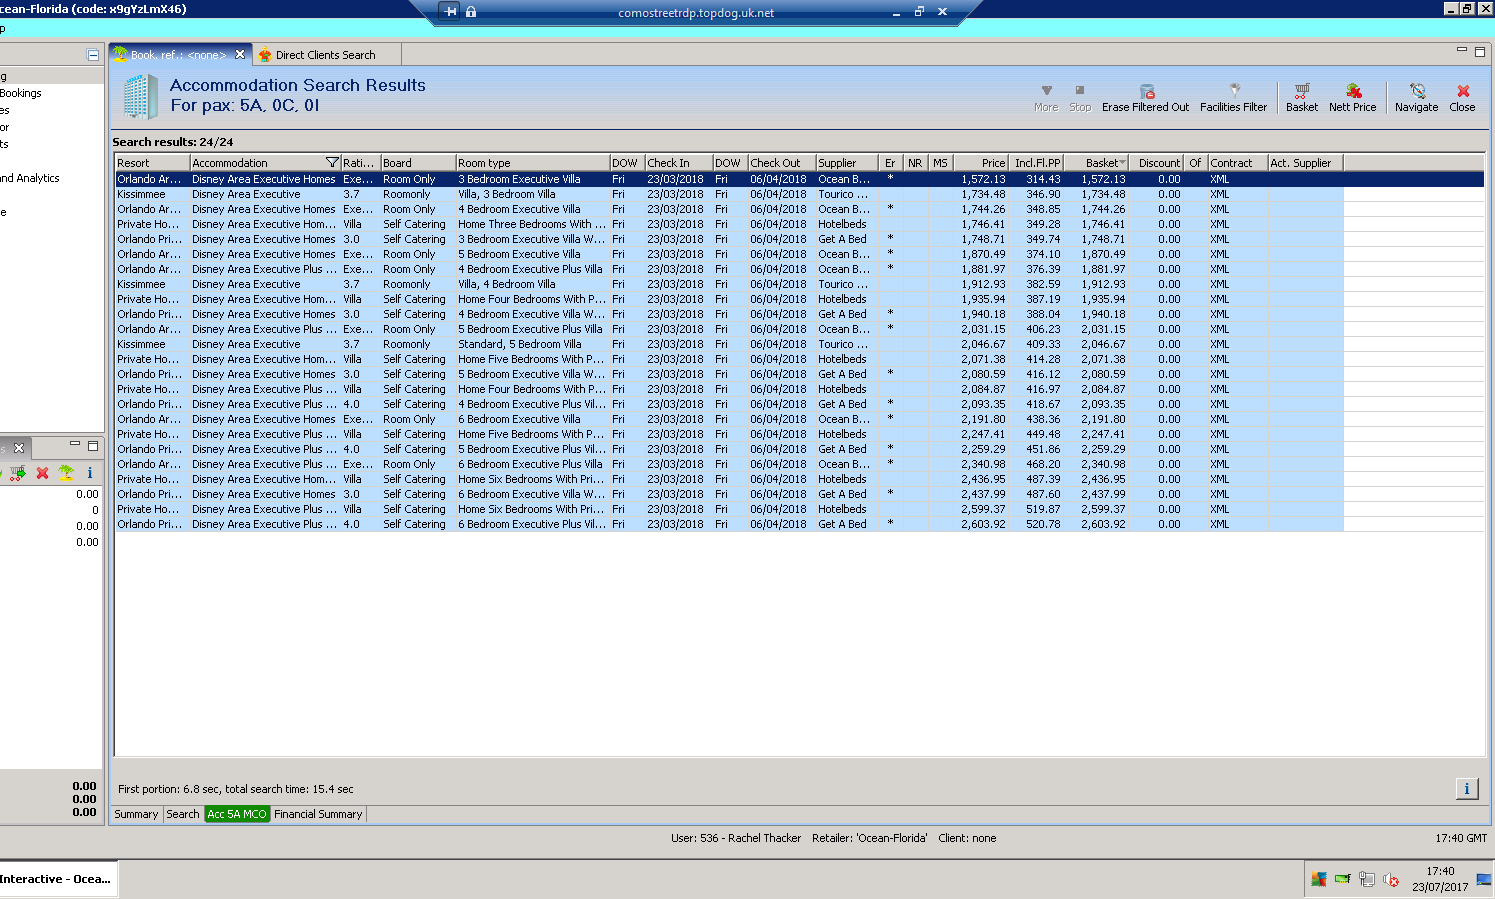Click the Act. Supplier column header
The image size is (1495, 899).
click(x=1305, y=163)
